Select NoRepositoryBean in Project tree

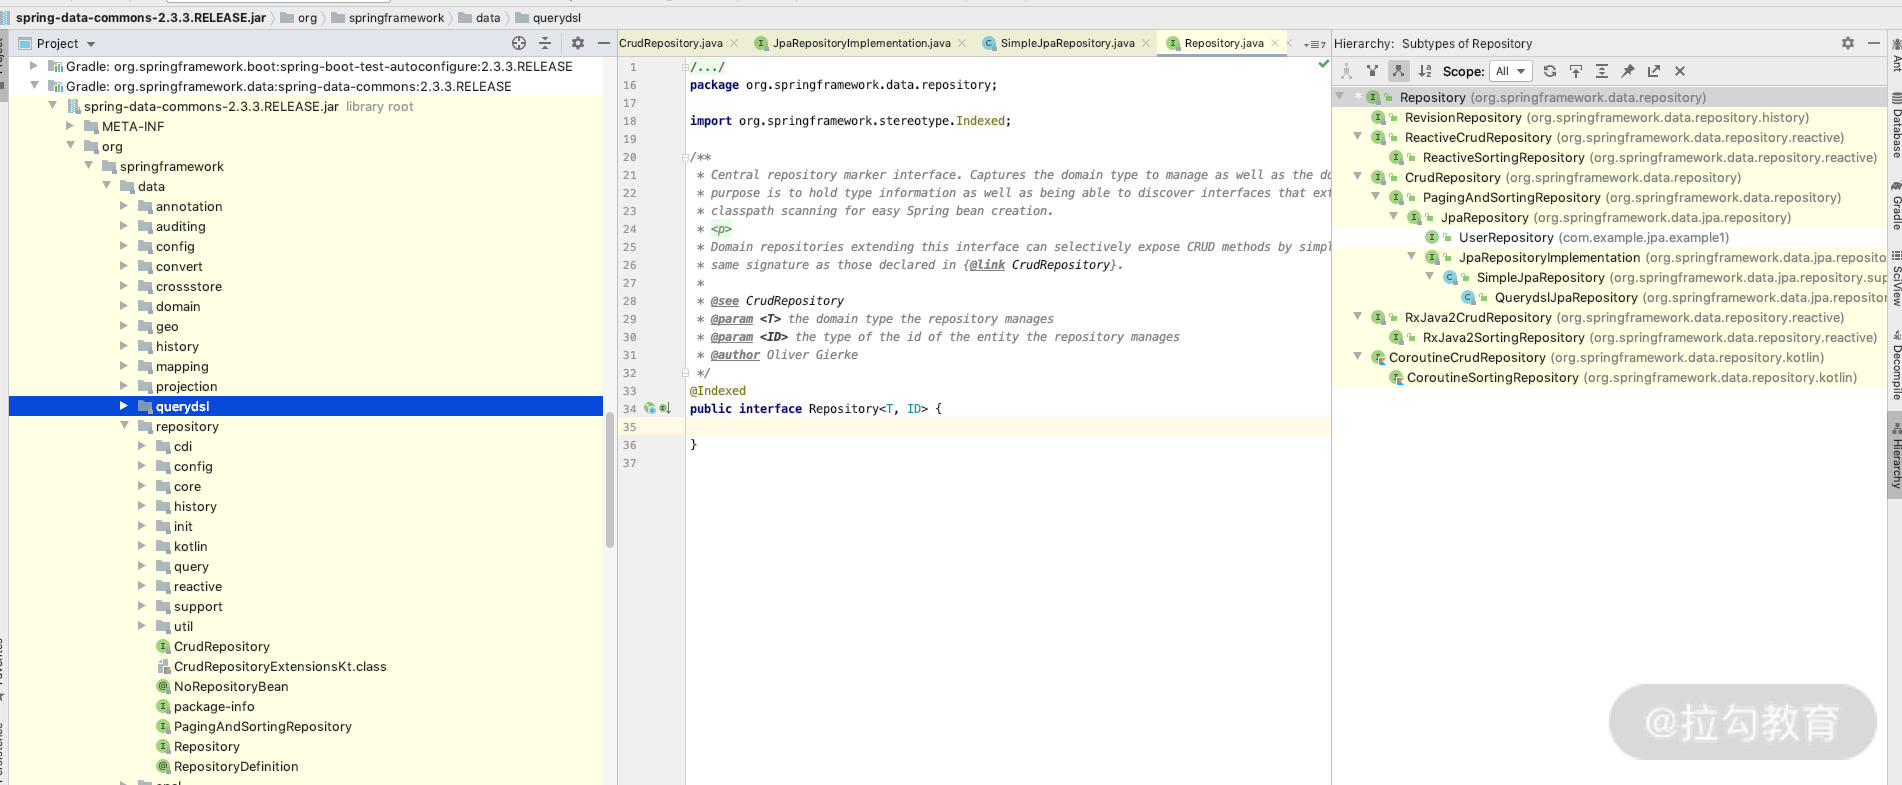[230, 686]
